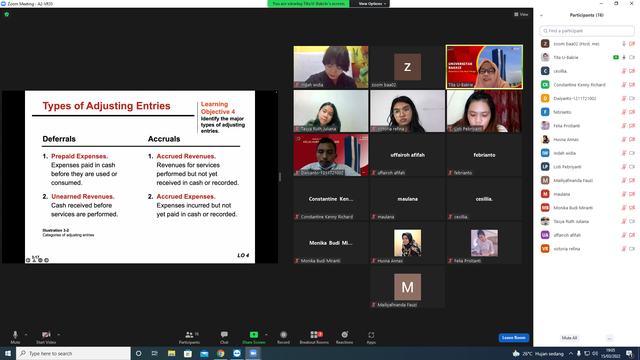Select Tasya Ruth Juliana in participants list
The image size is (640, 360).
(x=587, y=221)
